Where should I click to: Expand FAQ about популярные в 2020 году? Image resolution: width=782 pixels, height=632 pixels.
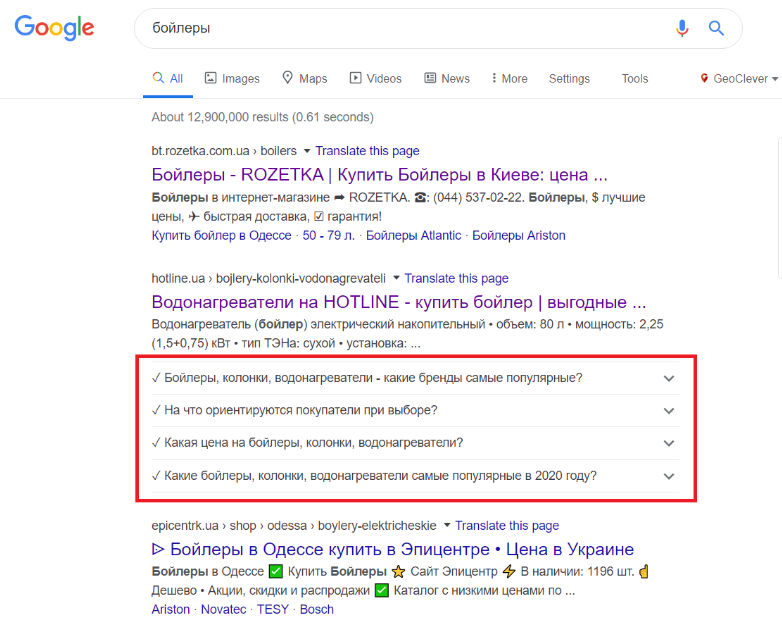pyautogui.click(x=415, y=476)
